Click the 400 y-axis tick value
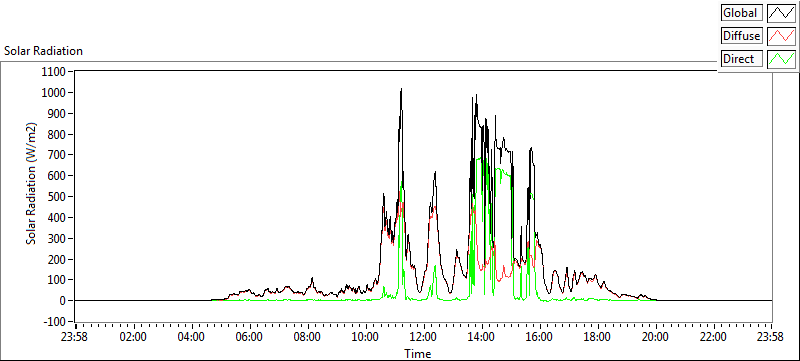 pyautogui.click(x=58, y=218)
